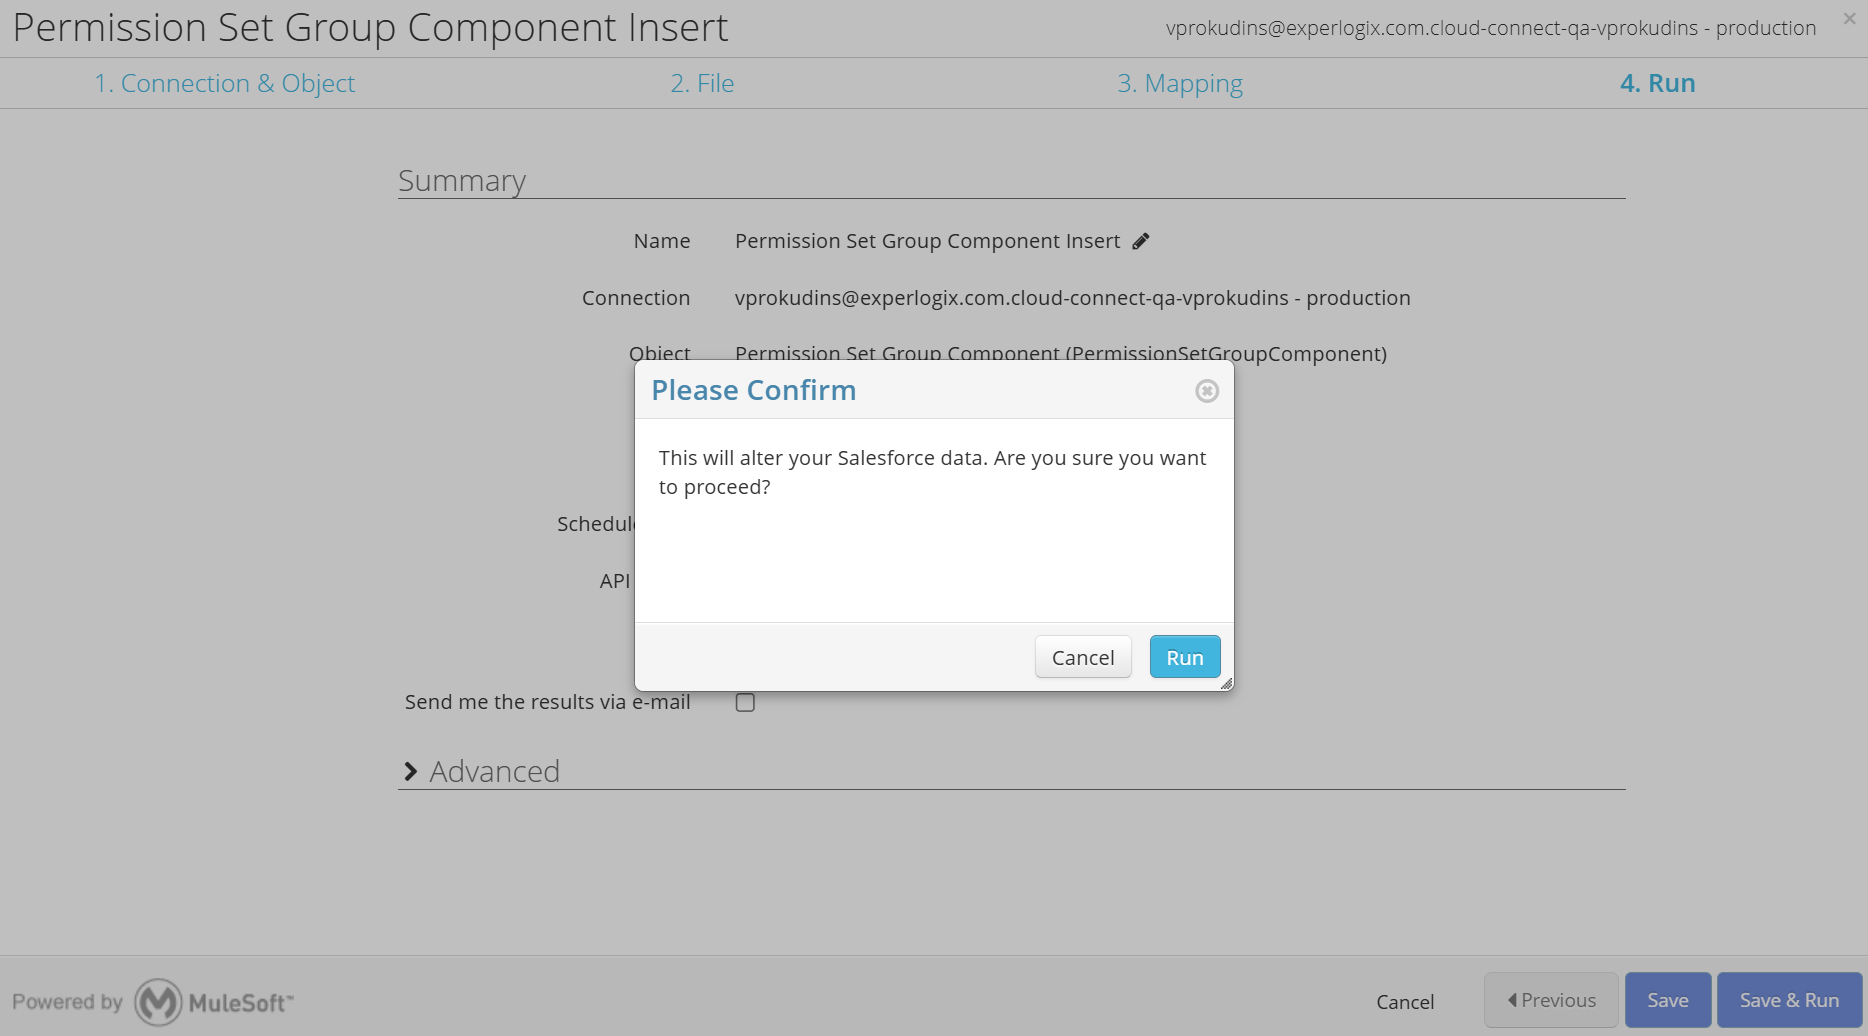Image resolution: width=1868 pixels, height=1036 pixels.
Task: Go to step 2 File
Action: (702, 83)
